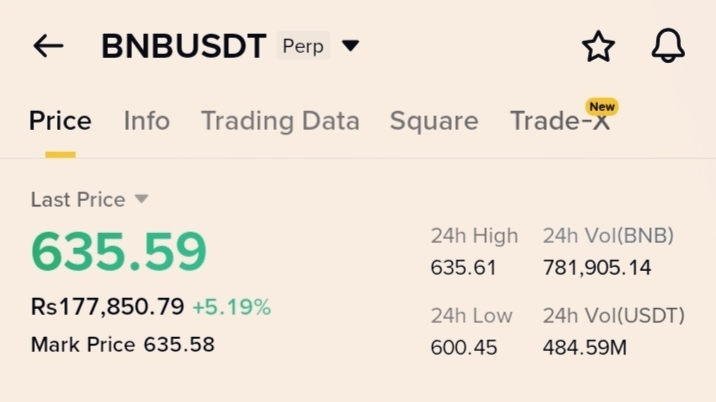Tap the 24h Vol(USDT) 484.59M value

point(584,348)
